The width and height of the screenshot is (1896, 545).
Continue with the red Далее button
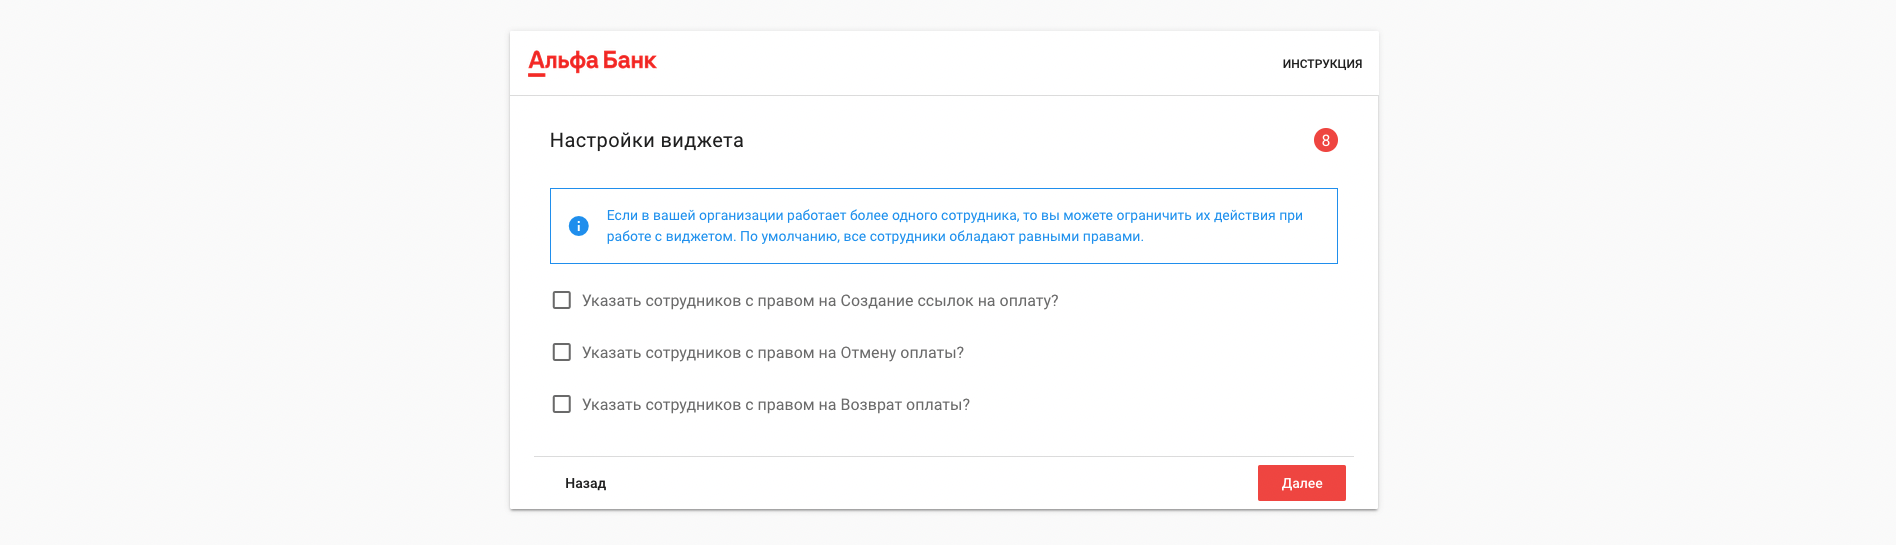click(1301, 483)
